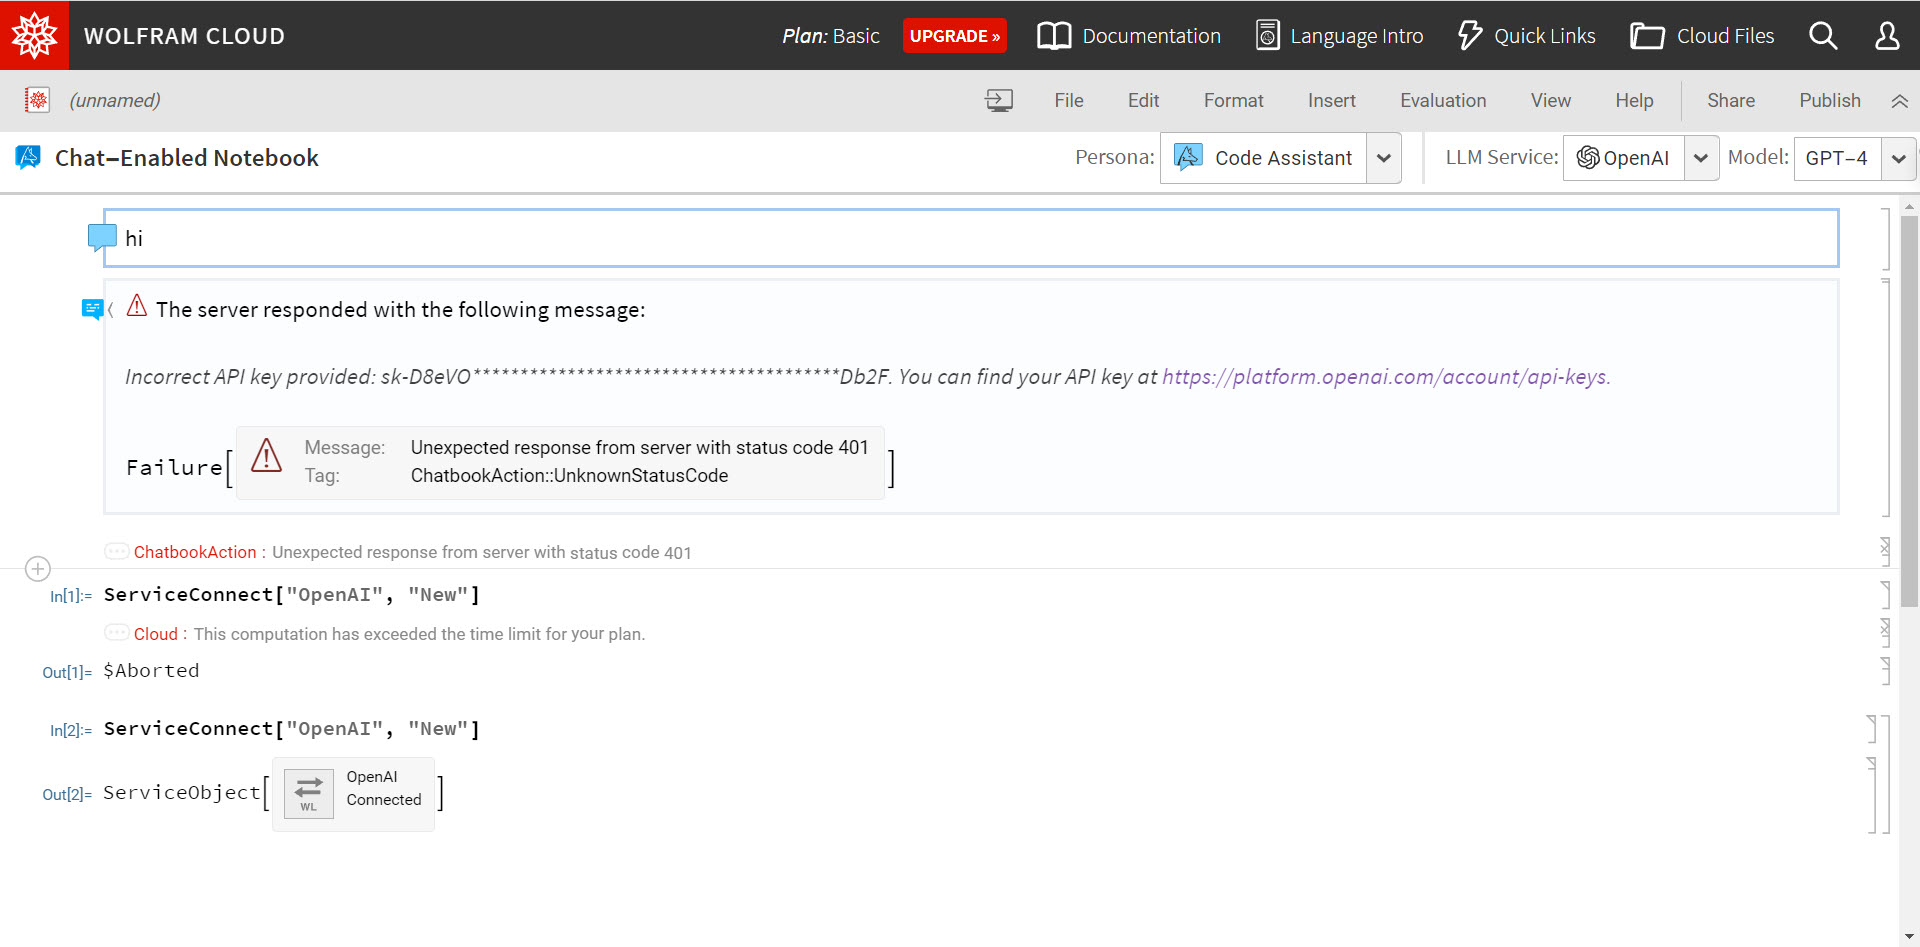Viewport: 1920px width, 947px height.
Task: Open the Cloud Files folder icon
Action: (1647, 36)
